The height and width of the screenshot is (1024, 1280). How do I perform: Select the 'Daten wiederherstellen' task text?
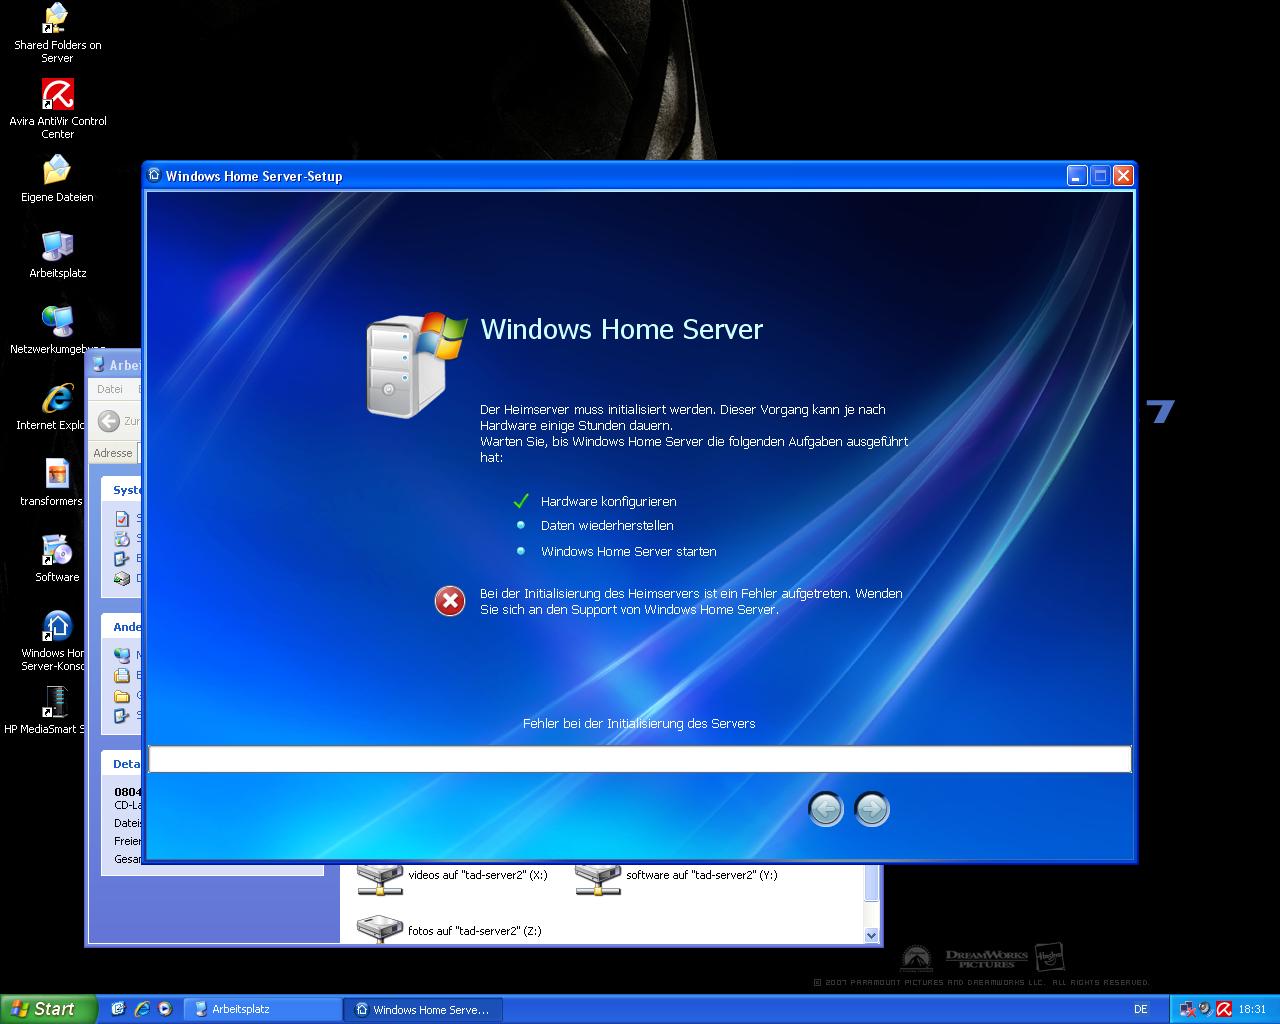pos(607,526)
